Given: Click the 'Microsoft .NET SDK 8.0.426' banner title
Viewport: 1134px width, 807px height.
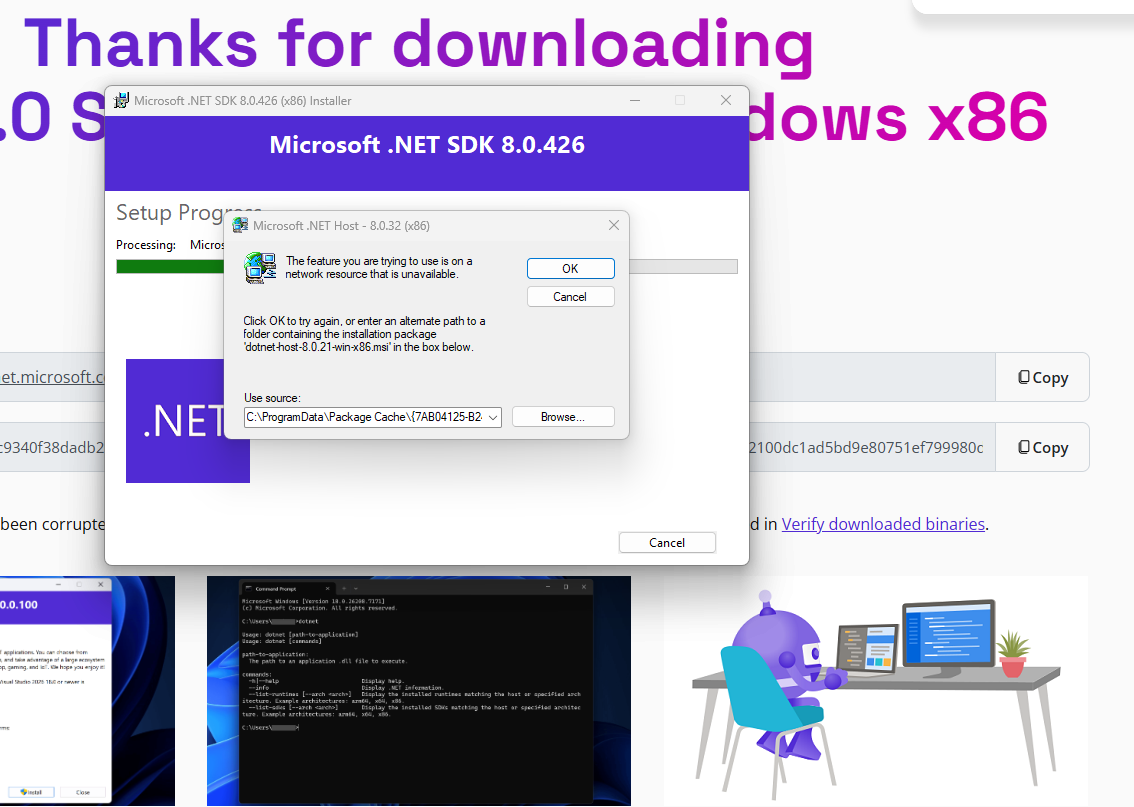Looking at the screenshot, I should (x=427, y=145).
